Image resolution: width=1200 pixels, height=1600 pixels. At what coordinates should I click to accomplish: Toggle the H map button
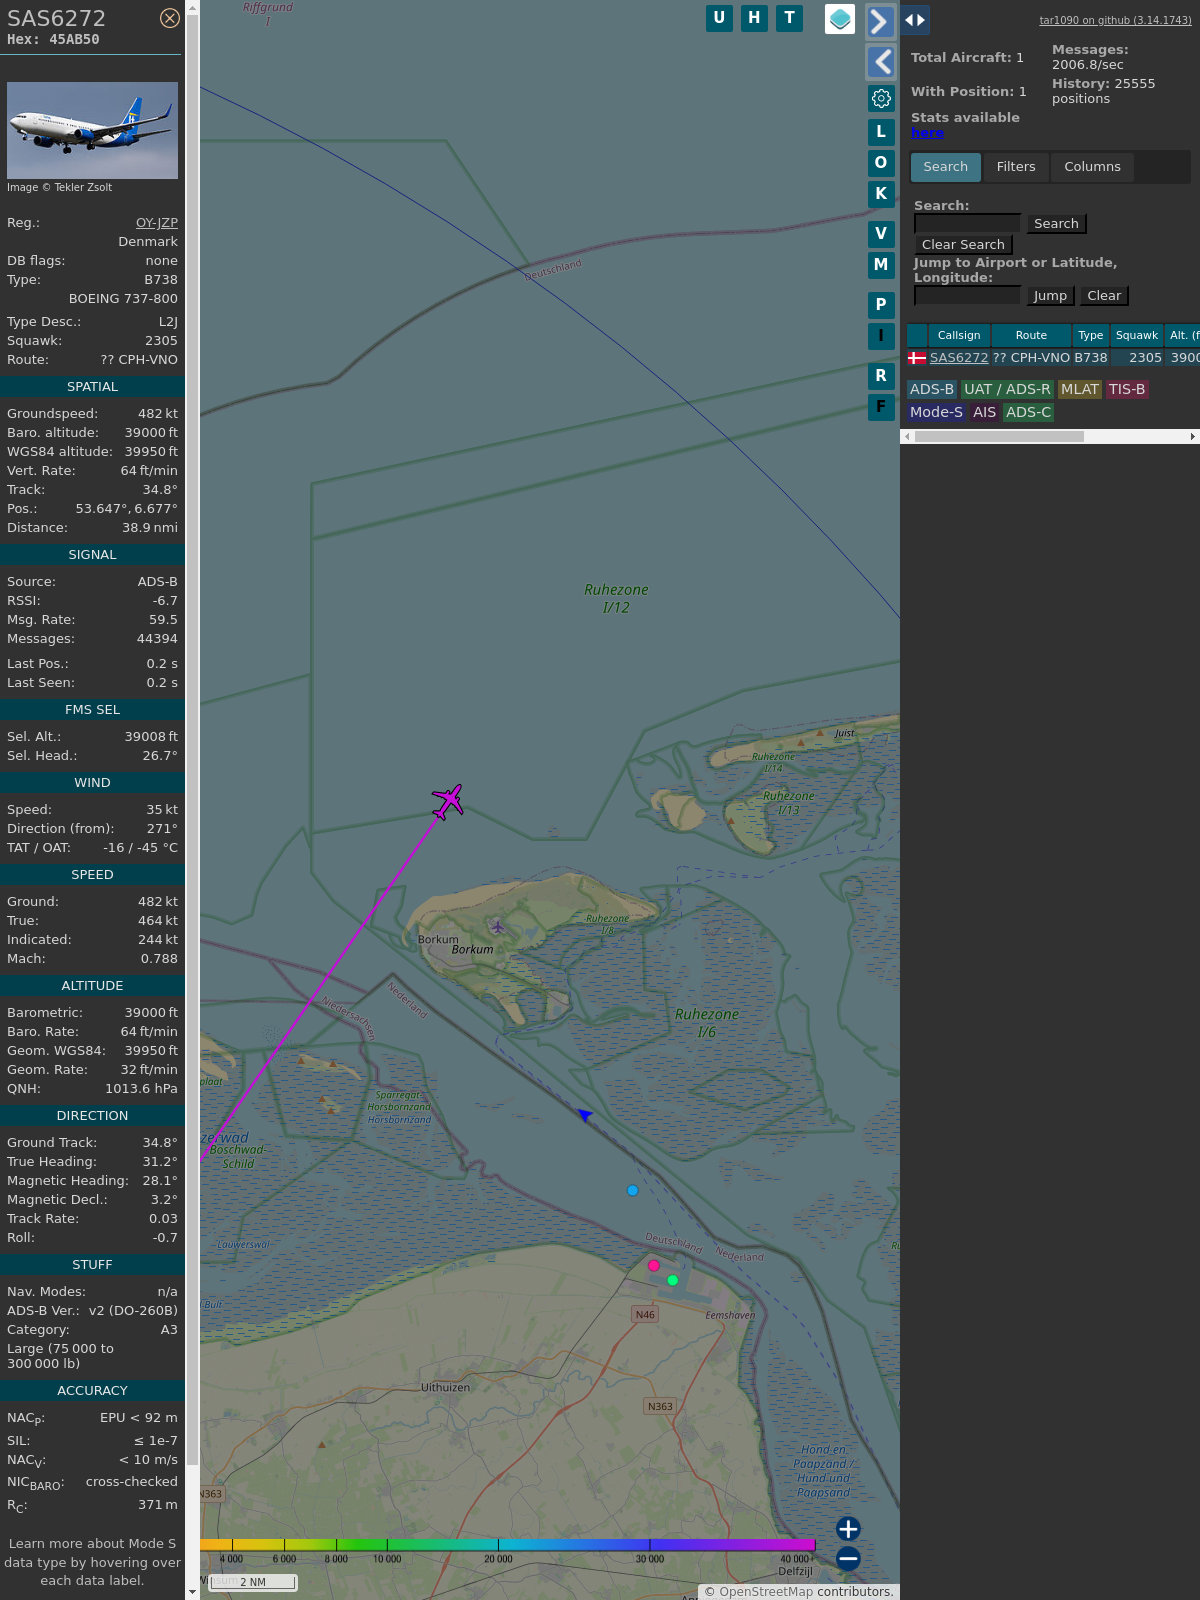point(754,18)
